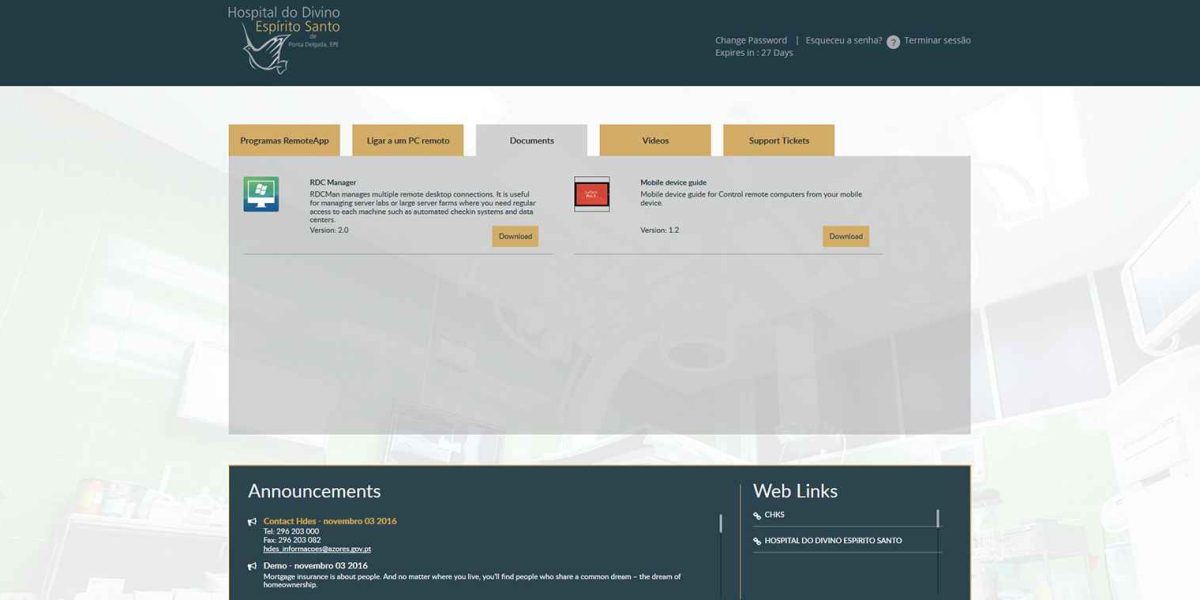Switch to the Ligar a um PC remoto tab

(x=410, y=140)
